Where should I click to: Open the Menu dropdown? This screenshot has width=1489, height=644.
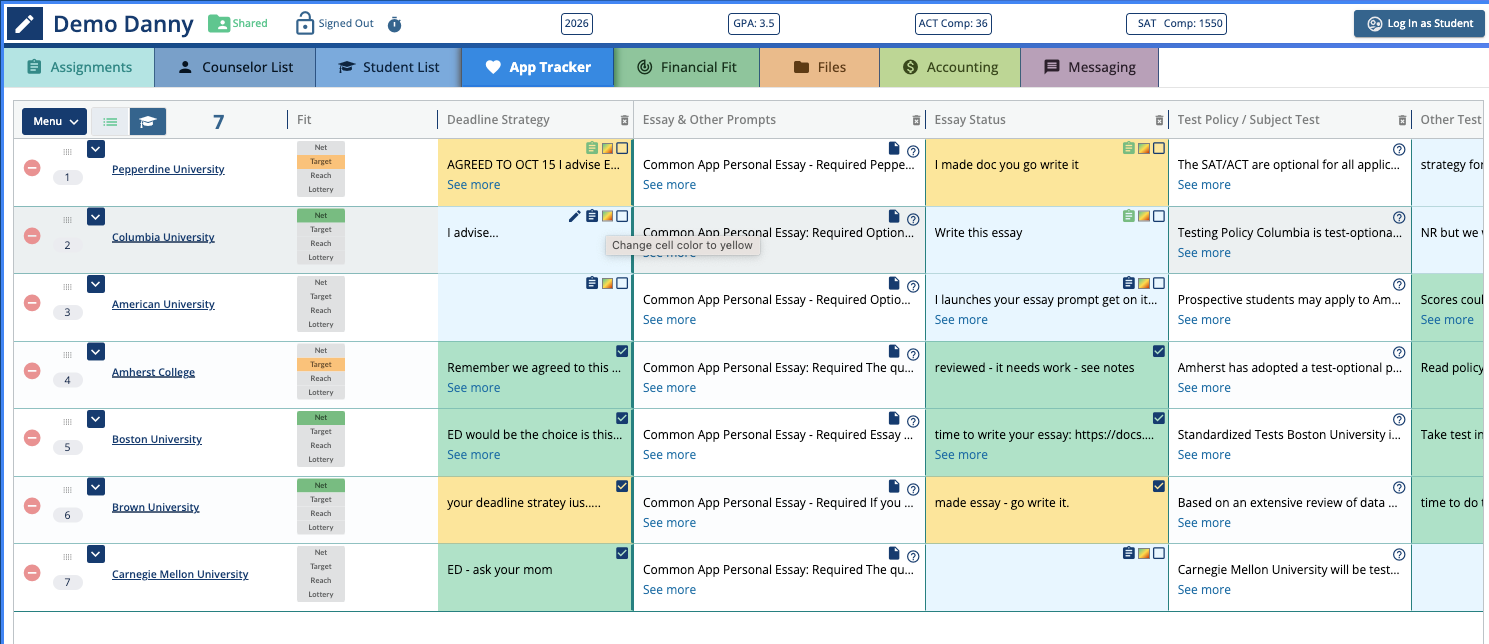click(x=55, y=122)
